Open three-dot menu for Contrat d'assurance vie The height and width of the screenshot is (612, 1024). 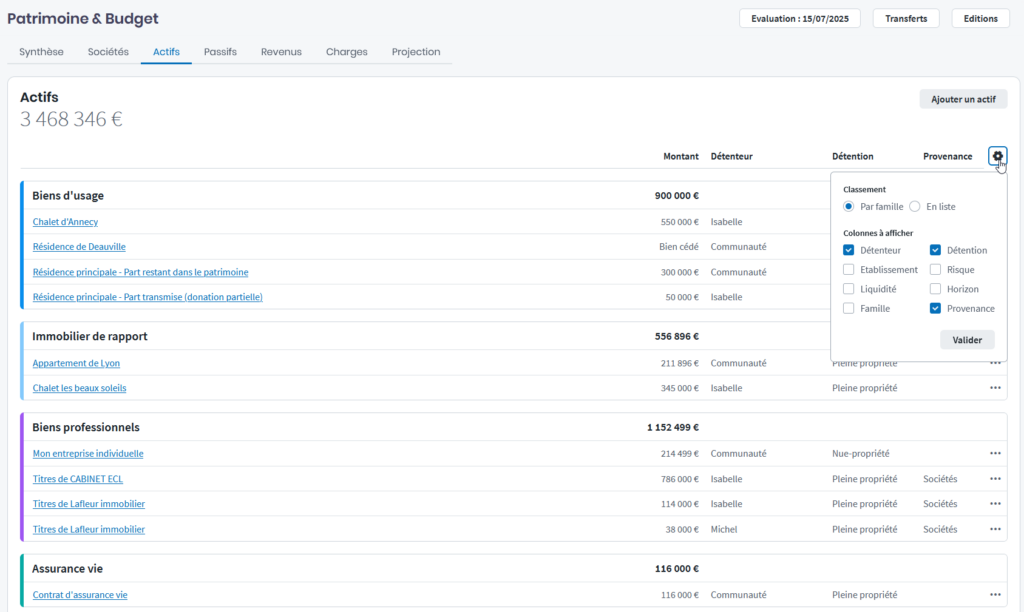coord(995,595)
